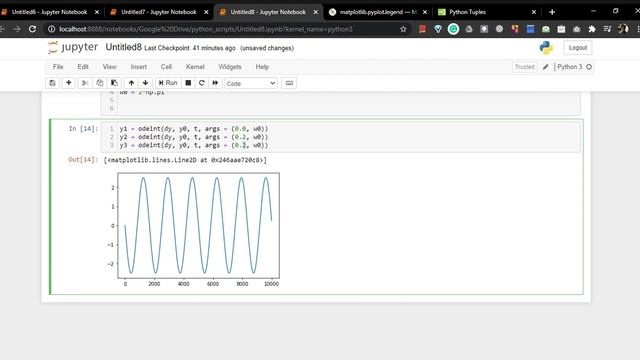Click the Python 3 kernel indicator circle

[589, 67]
